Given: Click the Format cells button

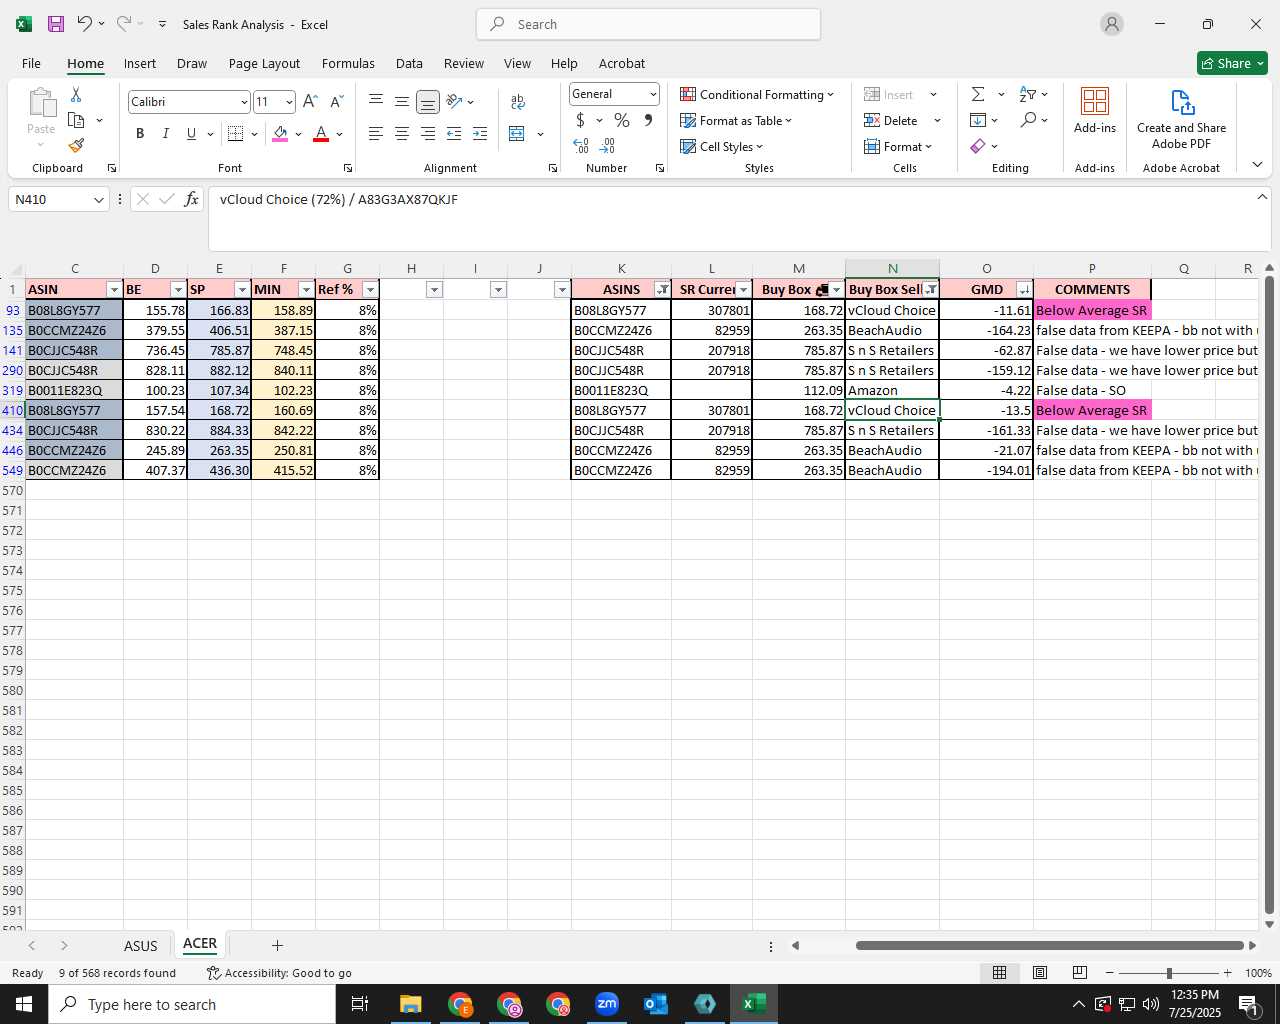Looking at the screenshot, I should pyautogui.click(x=898, y=146).
